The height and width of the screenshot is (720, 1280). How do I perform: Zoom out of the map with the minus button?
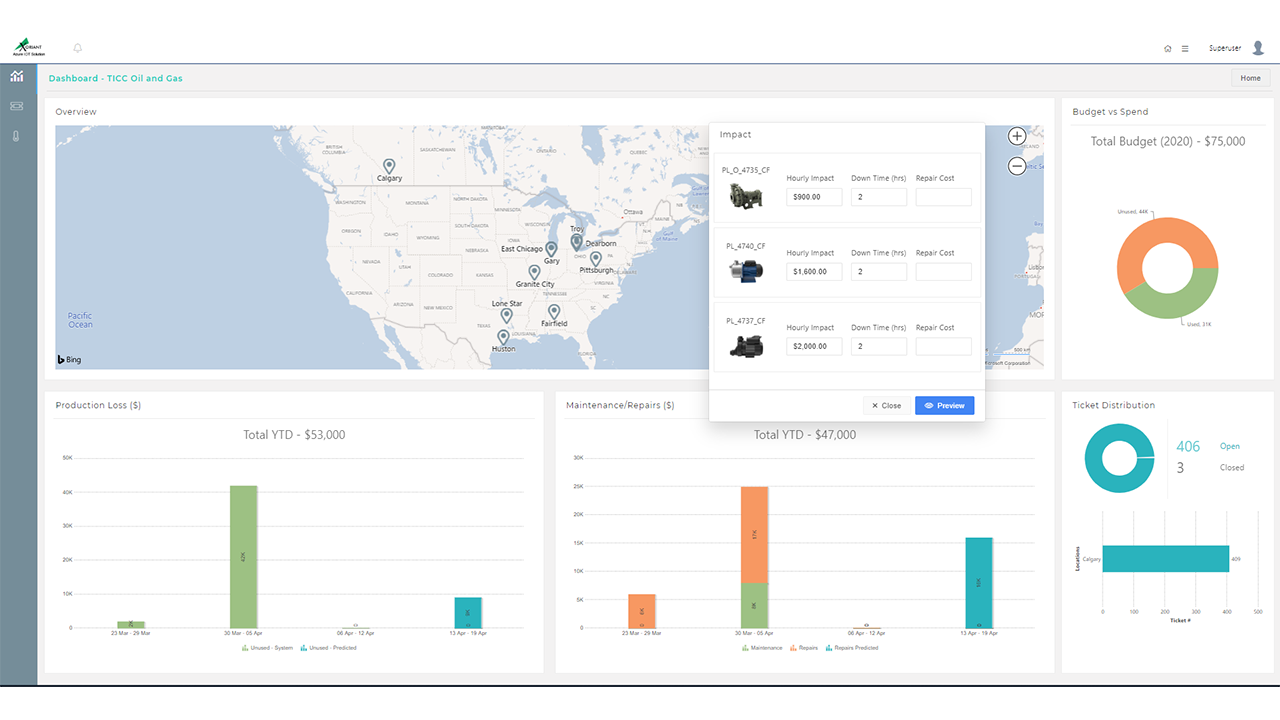1017,166
